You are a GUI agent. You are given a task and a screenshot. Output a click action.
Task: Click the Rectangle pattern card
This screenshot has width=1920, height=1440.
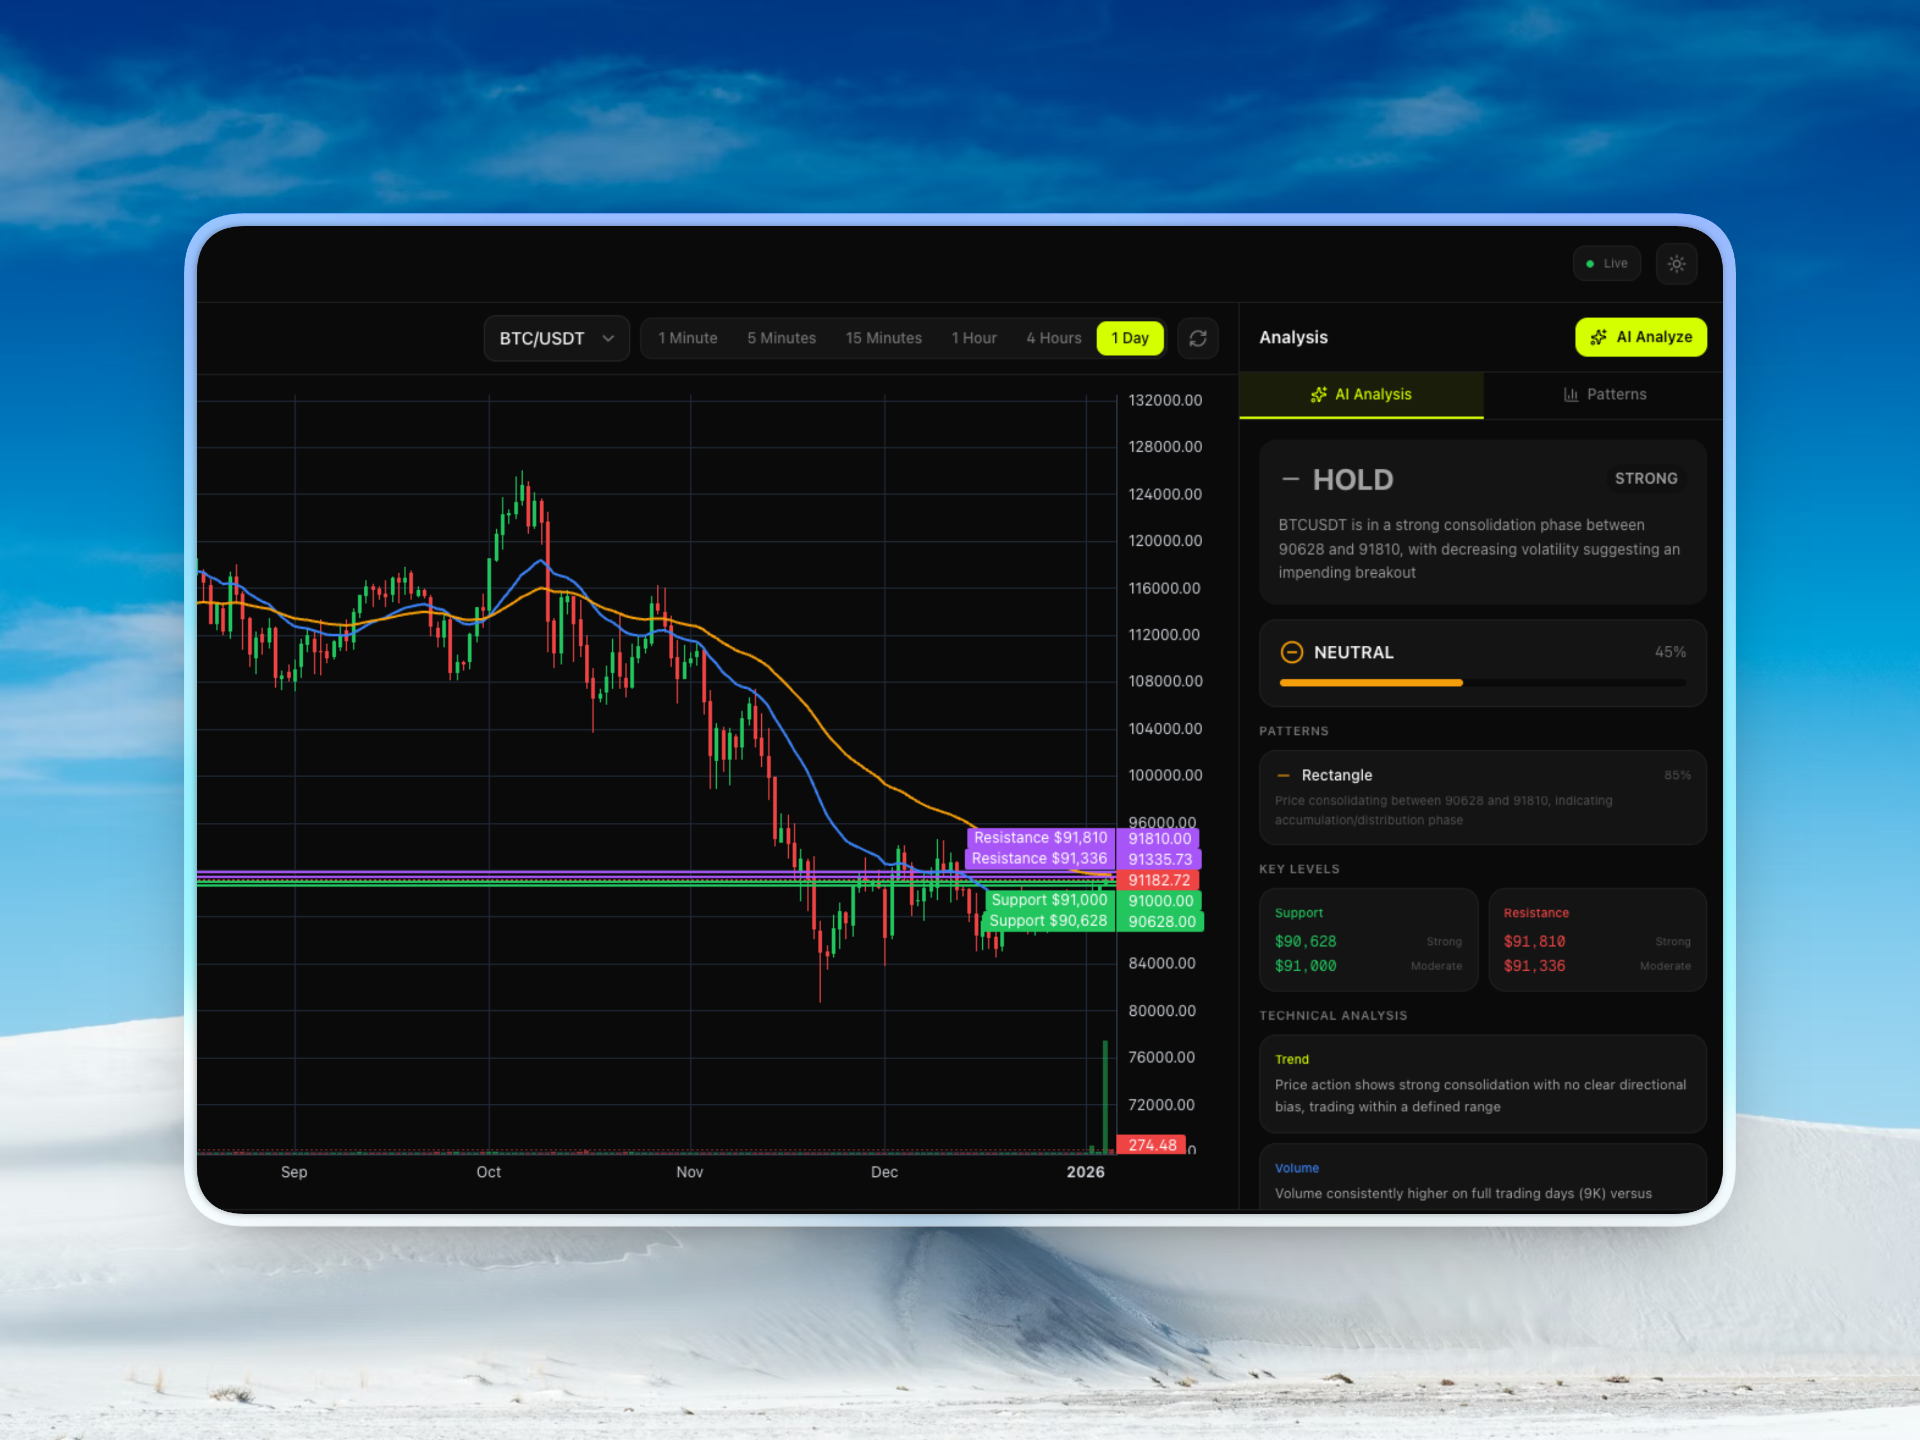[x=1482, y=797]
